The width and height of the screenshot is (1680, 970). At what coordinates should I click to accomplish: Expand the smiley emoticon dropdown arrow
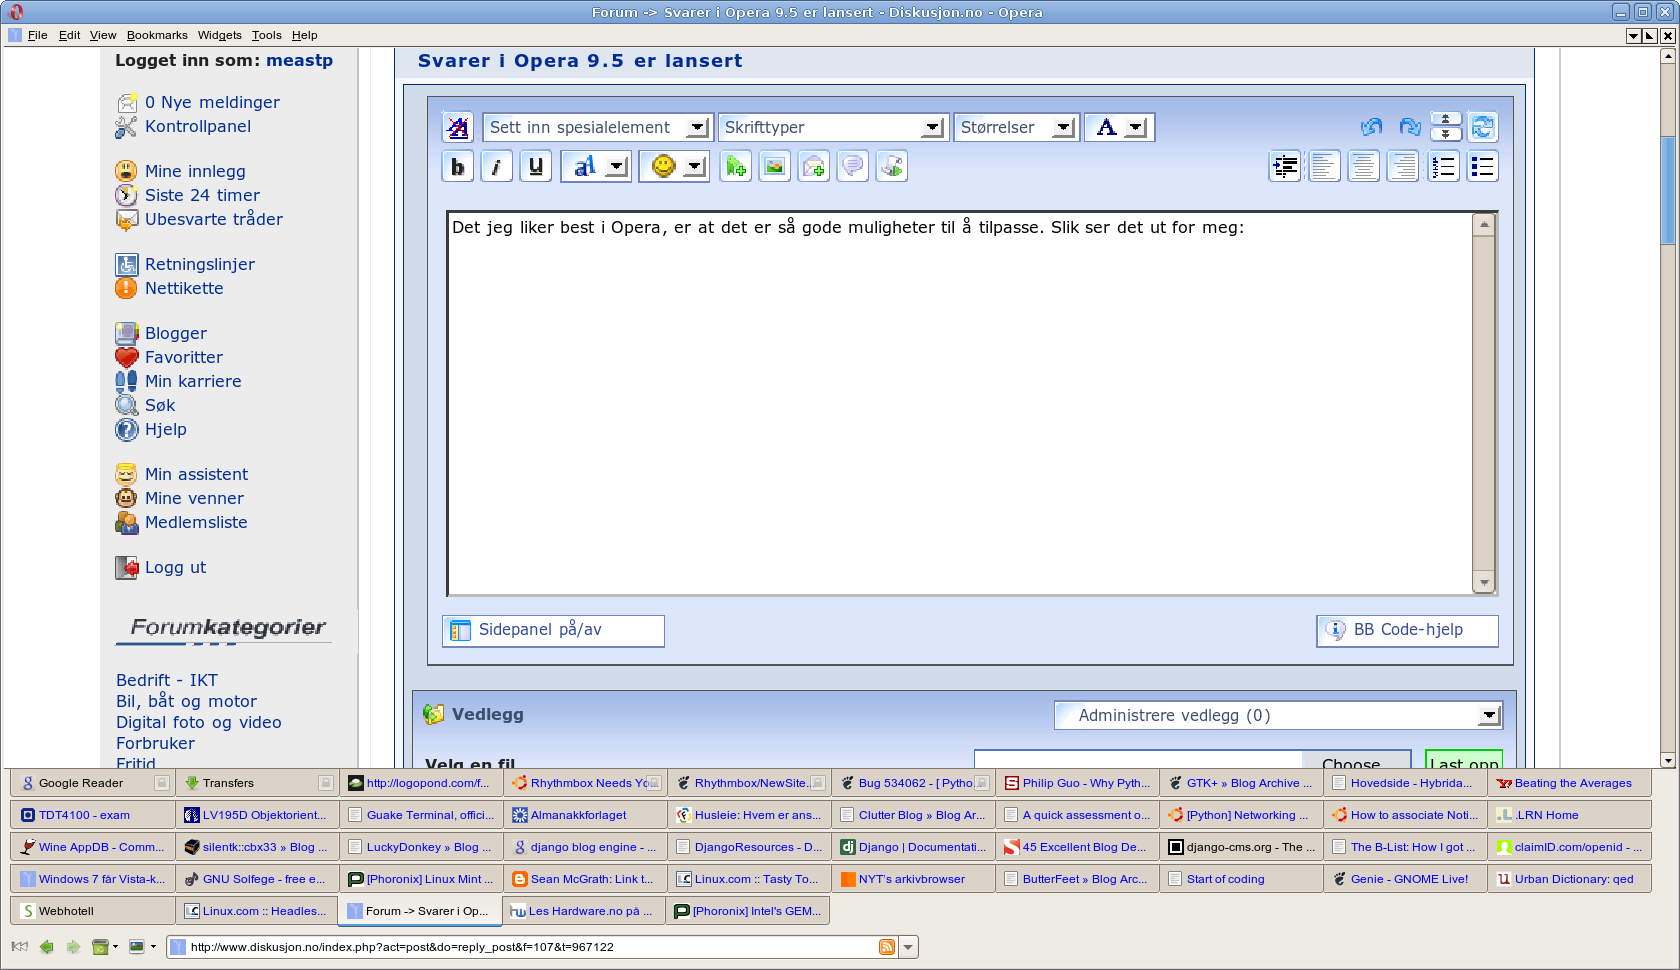click(x=695, y=167)
